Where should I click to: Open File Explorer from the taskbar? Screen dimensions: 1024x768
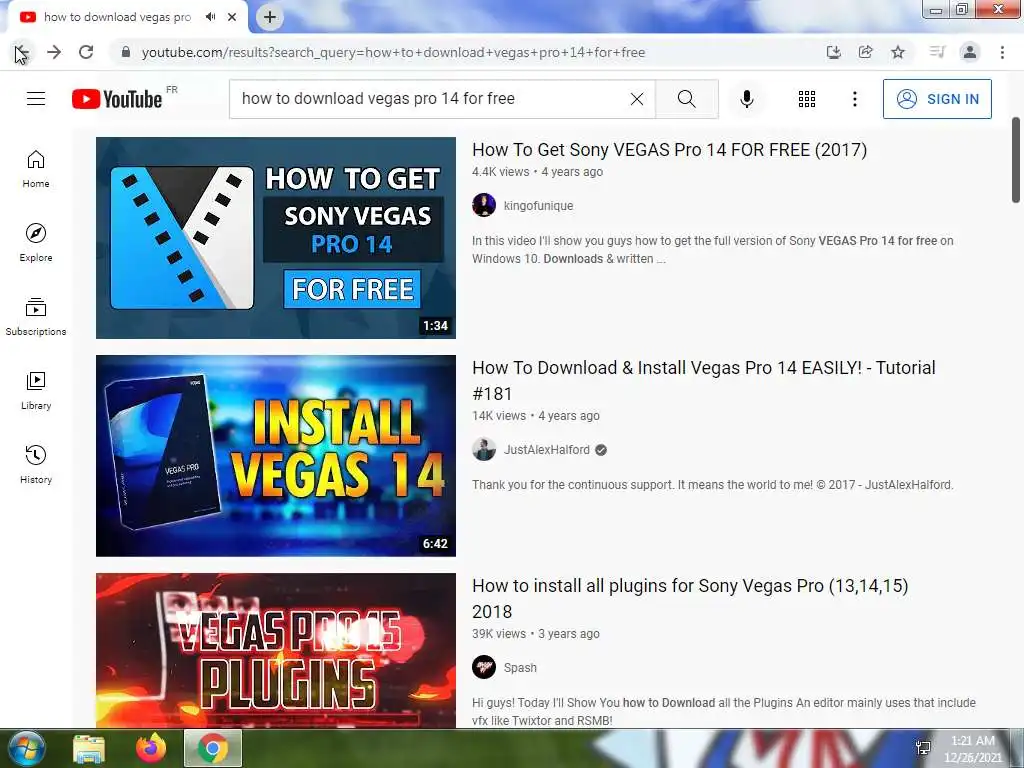(89, 748)
